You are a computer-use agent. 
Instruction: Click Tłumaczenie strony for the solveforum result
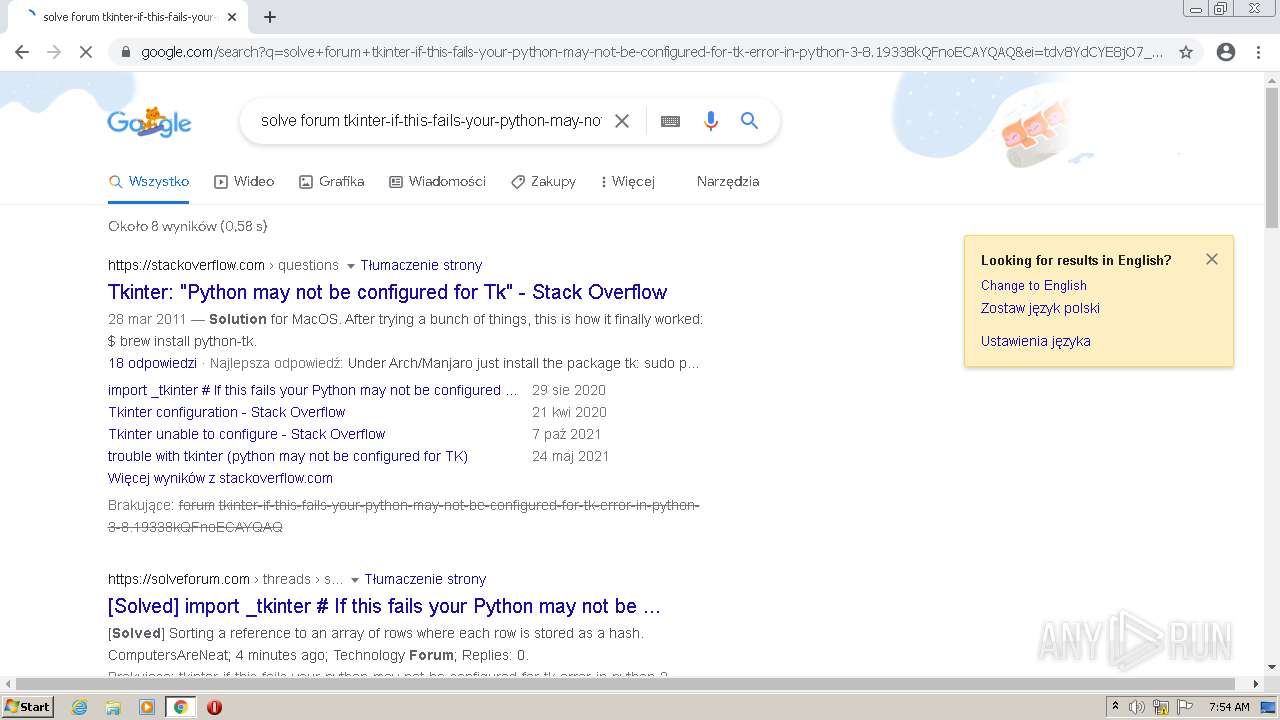[x=425, y=579]
